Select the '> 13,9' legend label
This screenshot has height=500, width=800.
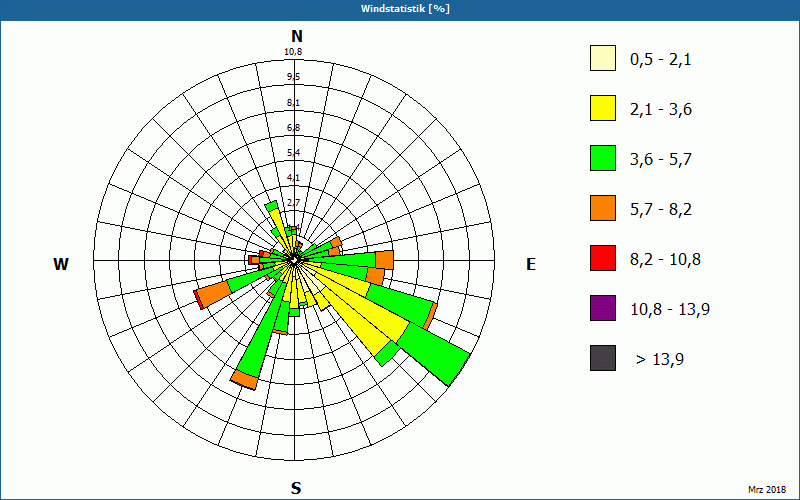[660, 360]
